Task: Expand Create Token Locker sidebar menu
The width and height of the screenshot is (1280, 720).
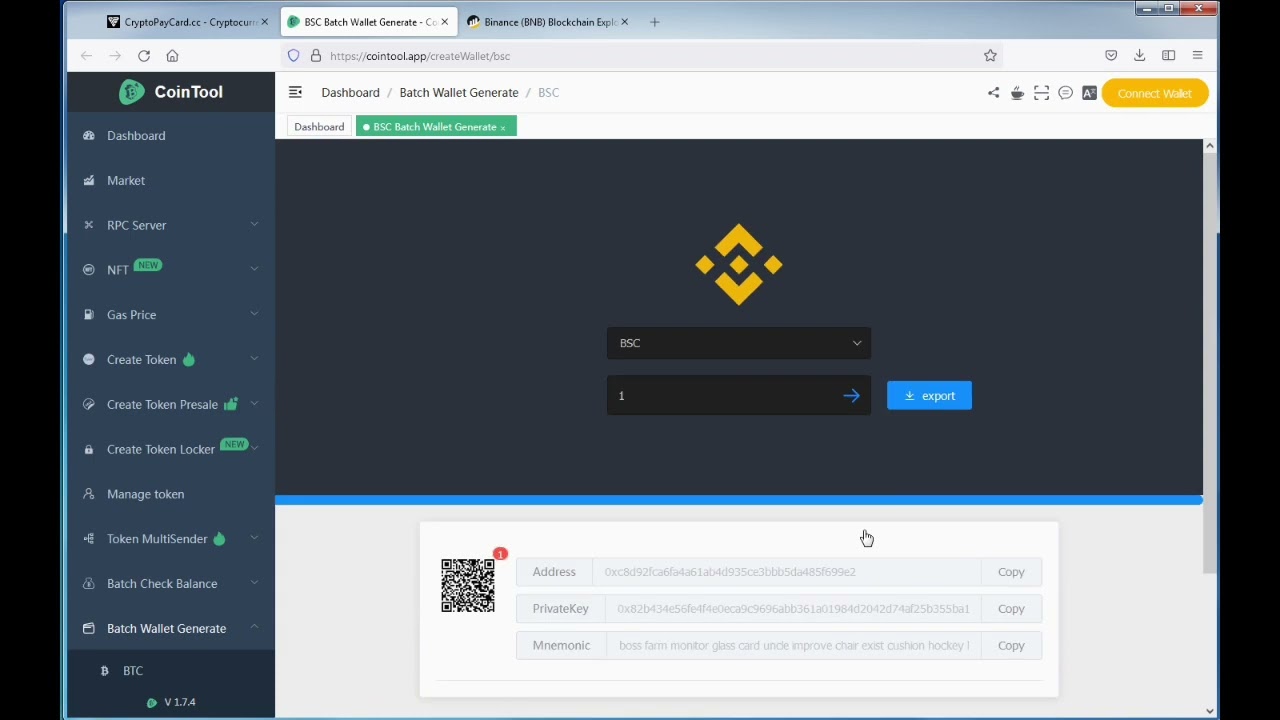Action: 171,449
